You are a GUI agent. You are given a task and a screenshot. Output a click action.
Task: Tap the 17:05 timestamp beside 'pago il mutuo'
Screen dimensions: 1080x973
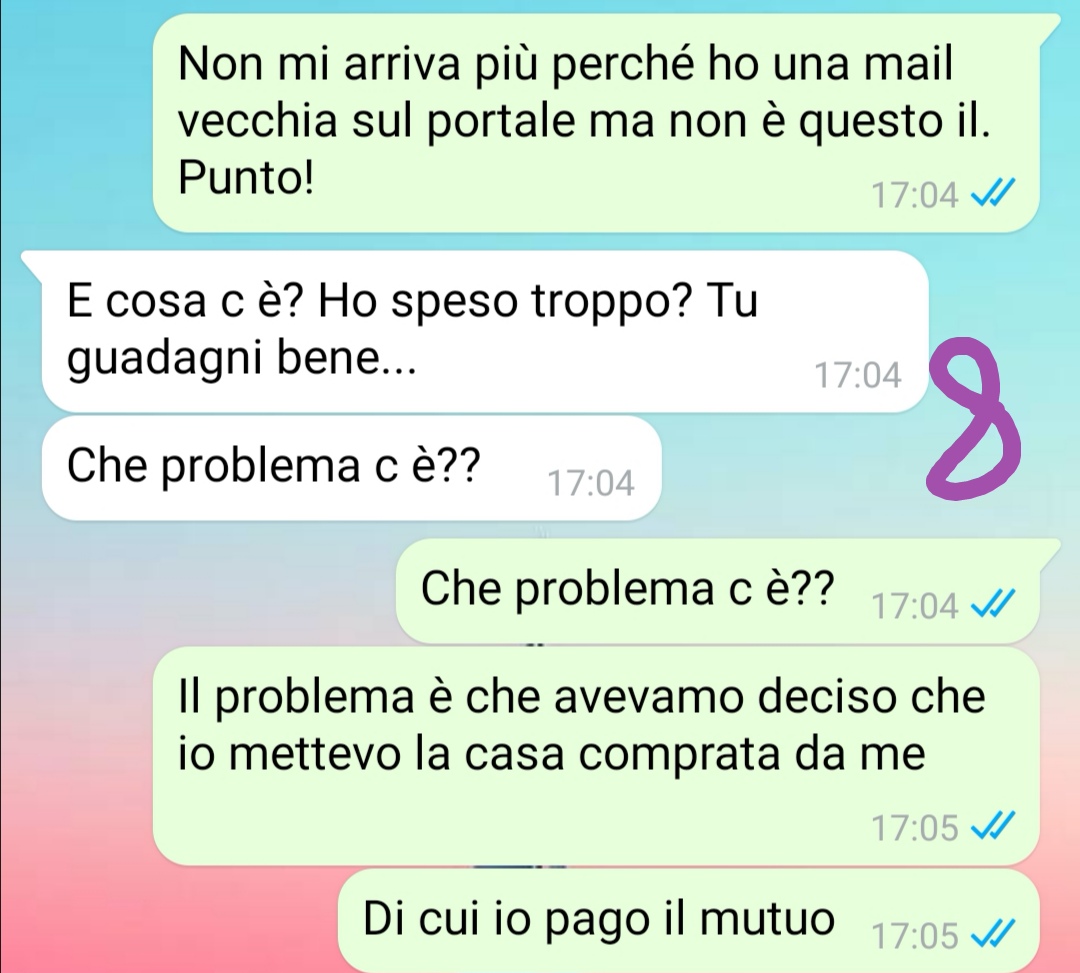pyautogui.click(x=915, y=937)
